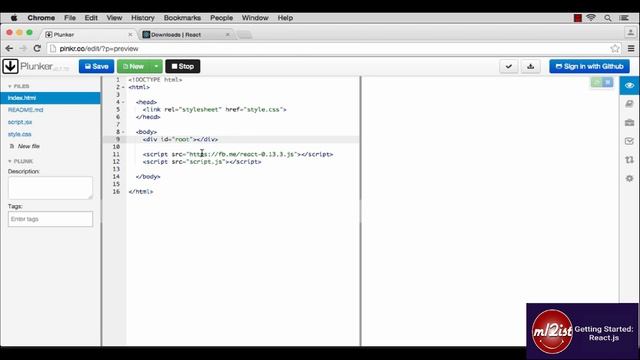Open the File menu

pos(70,18)
